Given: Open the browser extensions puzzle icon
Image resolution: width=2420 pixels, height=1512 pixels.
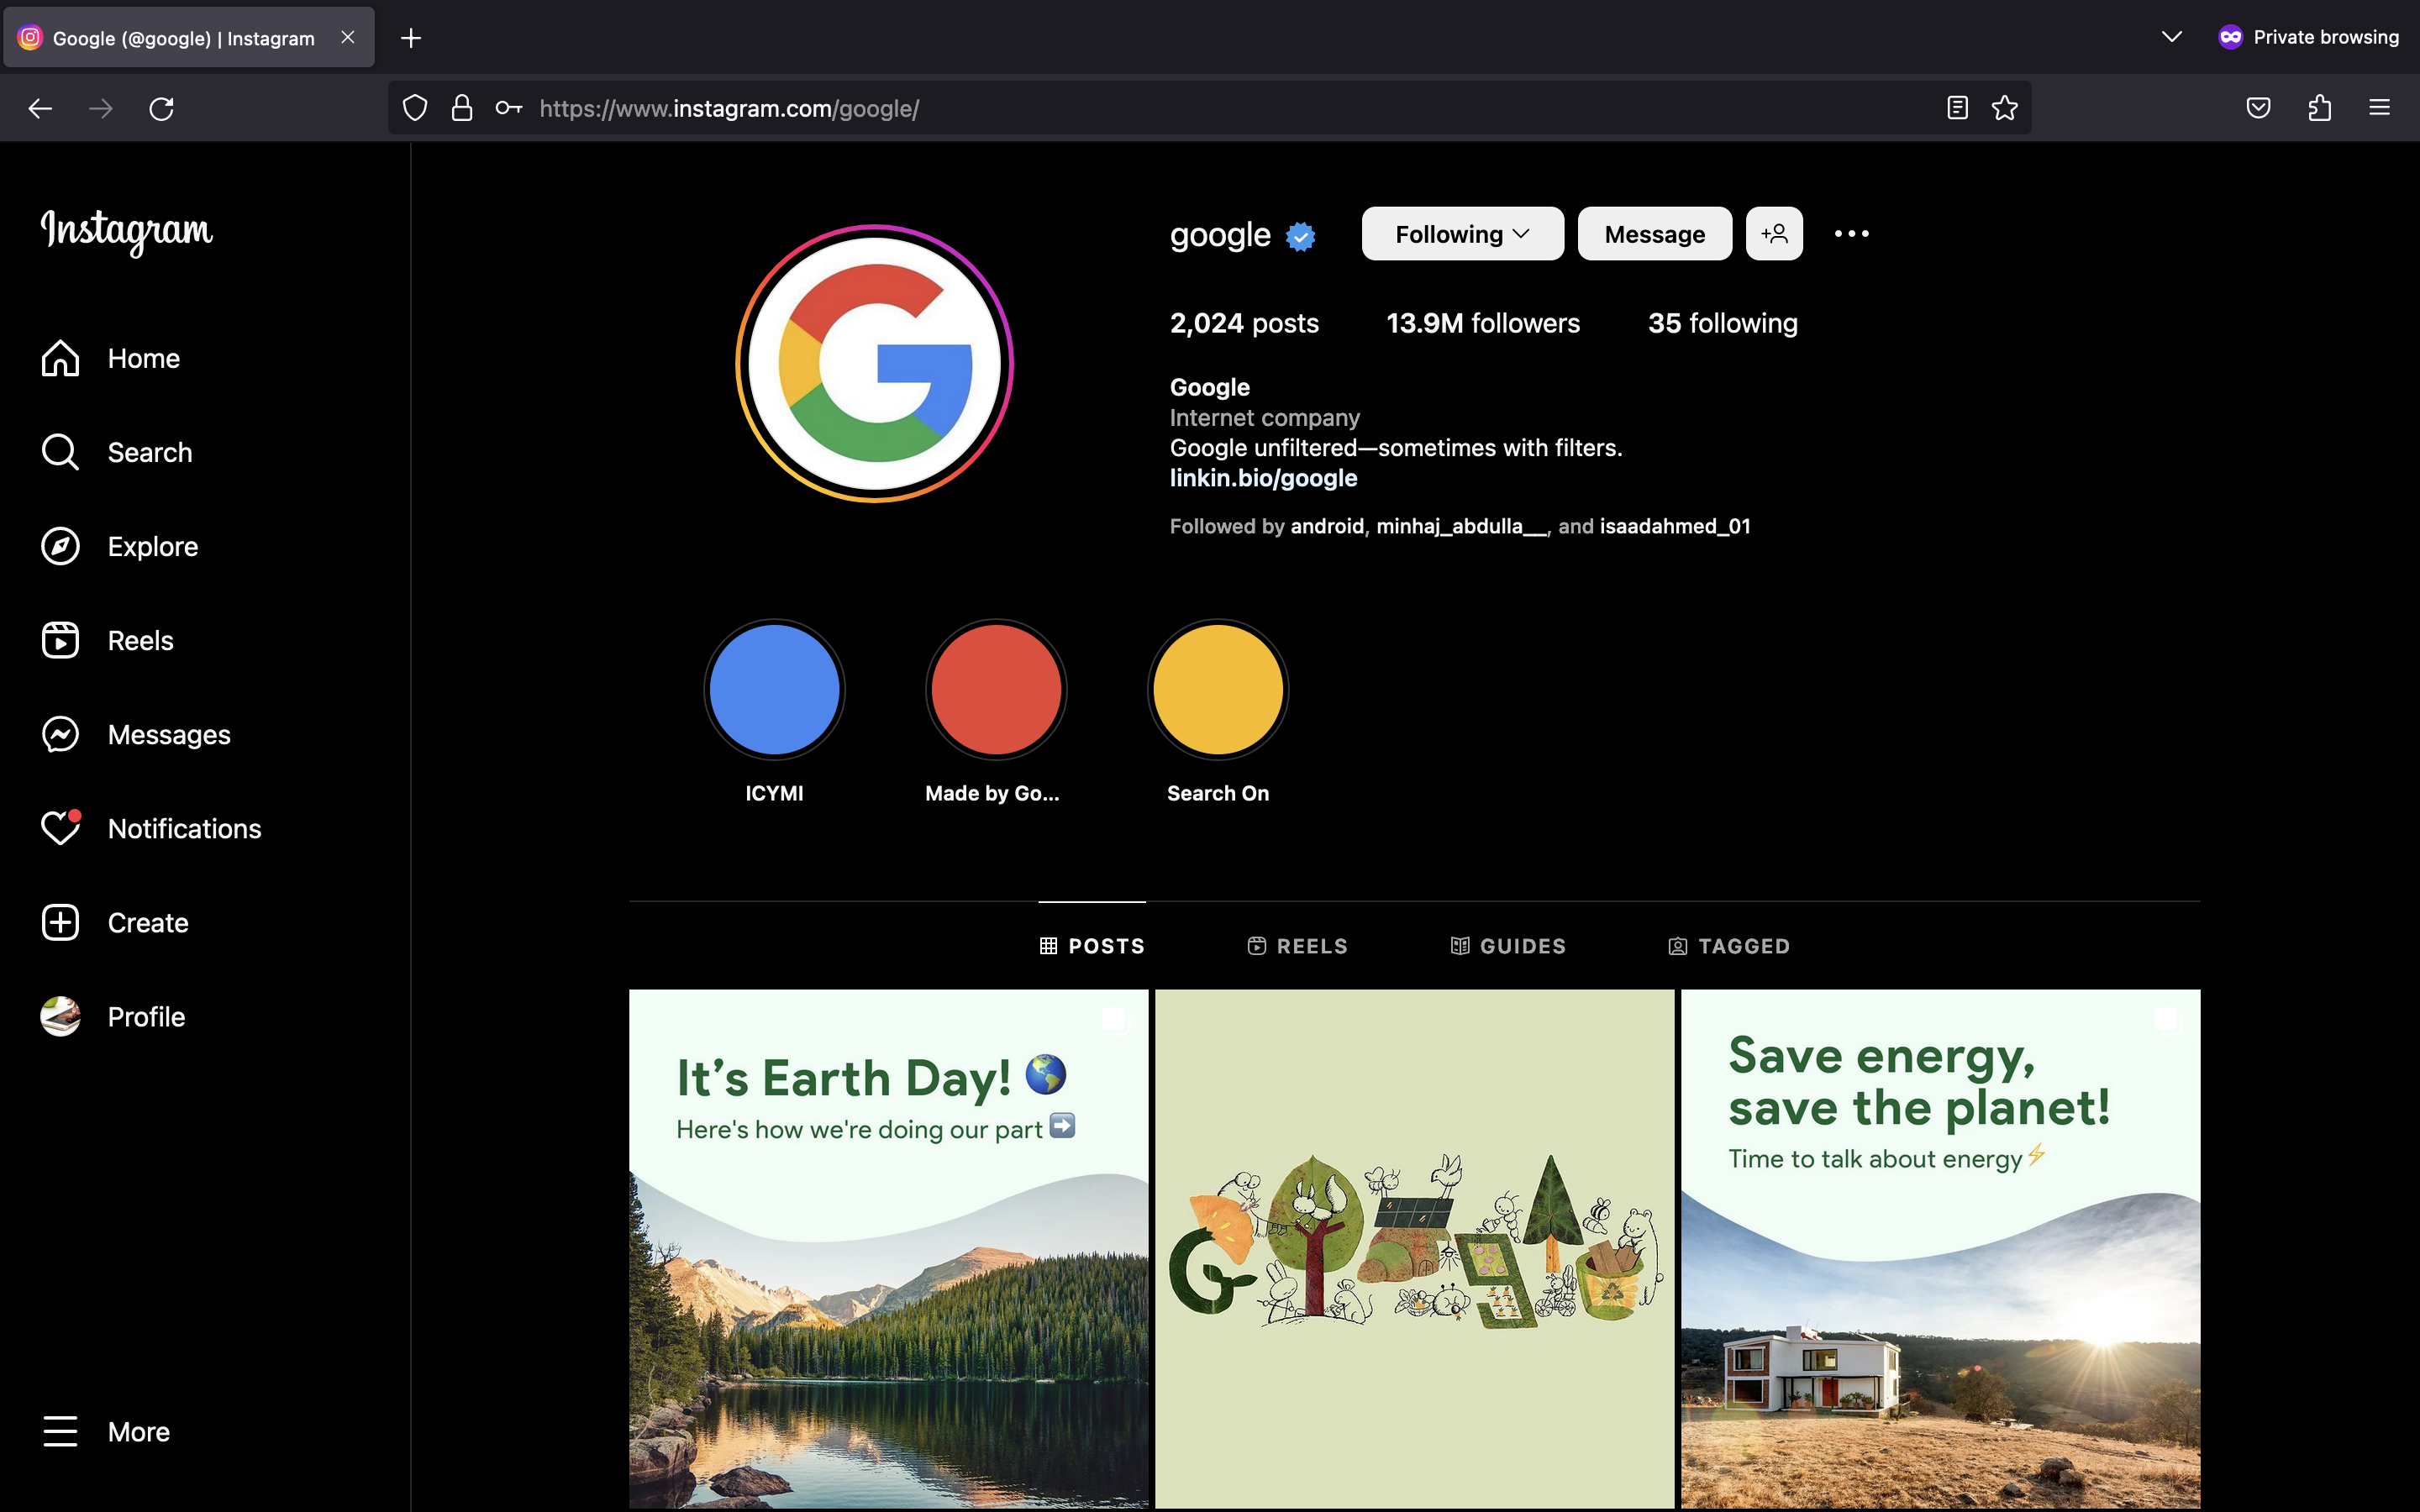Looking at the screenshot, I should coord(2319,108).
